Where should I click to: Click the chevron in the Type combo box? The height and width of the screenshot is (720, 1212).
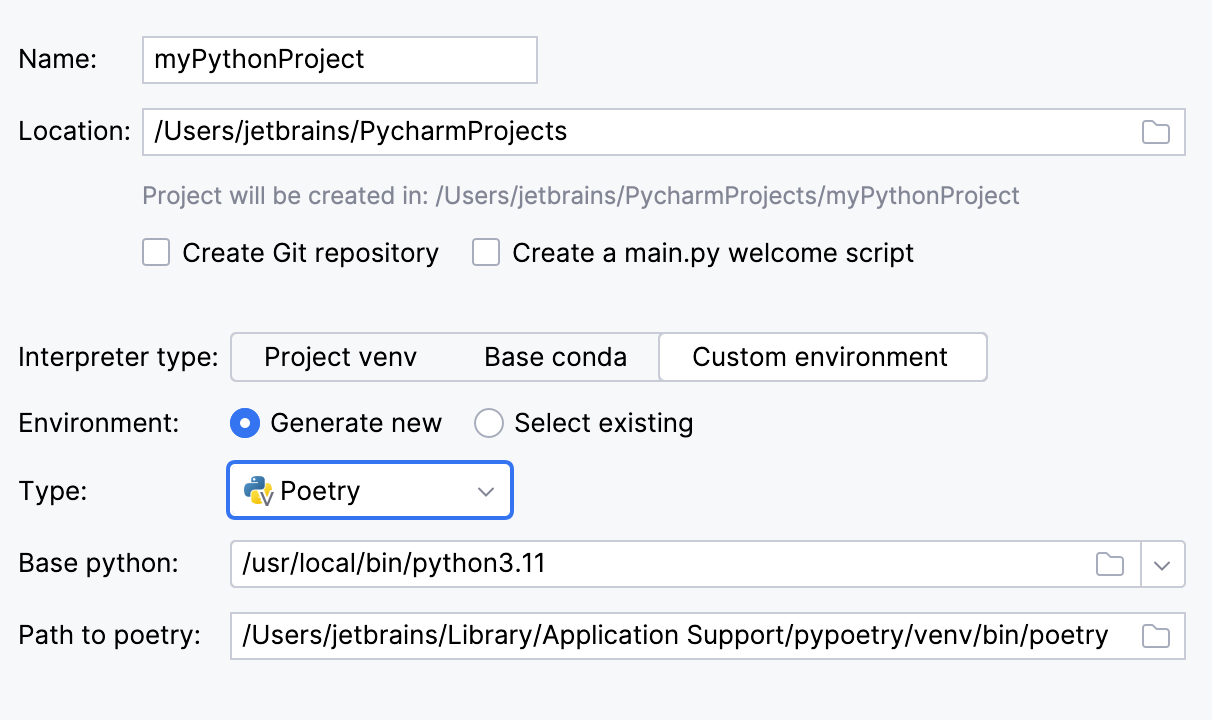[486, 491]
